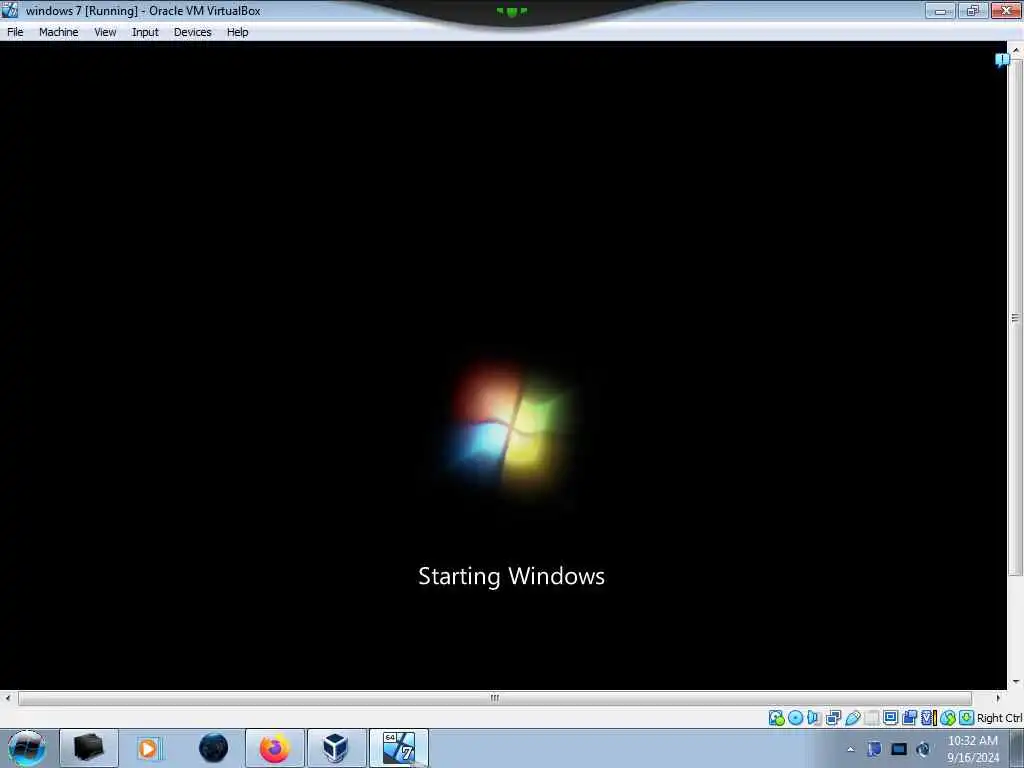Open the Input menu

point(145,32)
